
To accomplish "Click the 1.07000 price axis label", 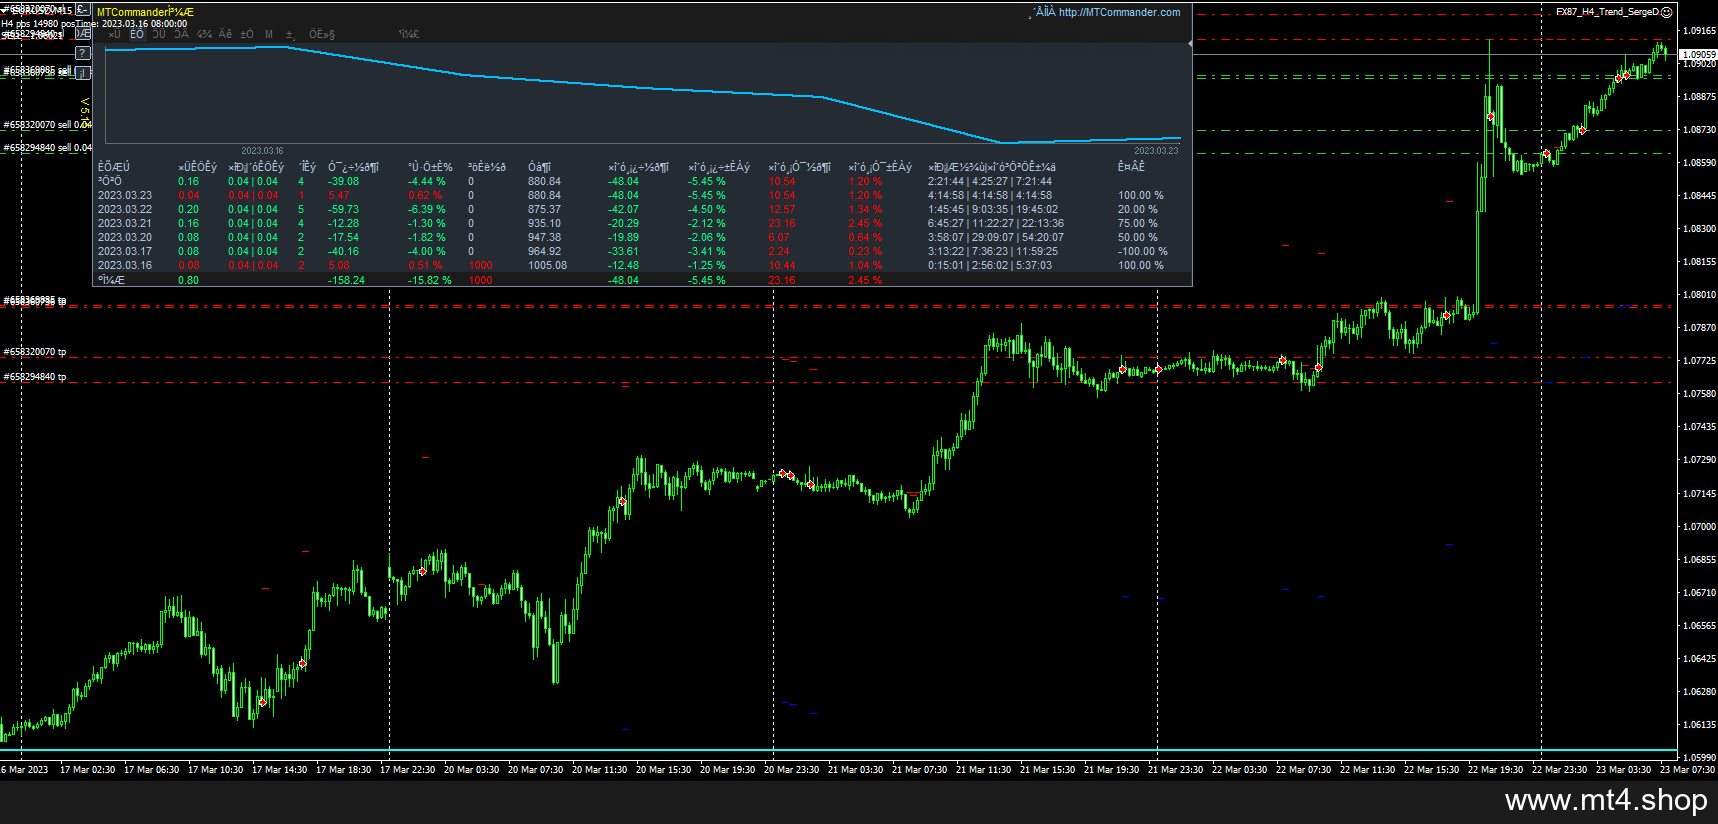I will [1699, 527].
